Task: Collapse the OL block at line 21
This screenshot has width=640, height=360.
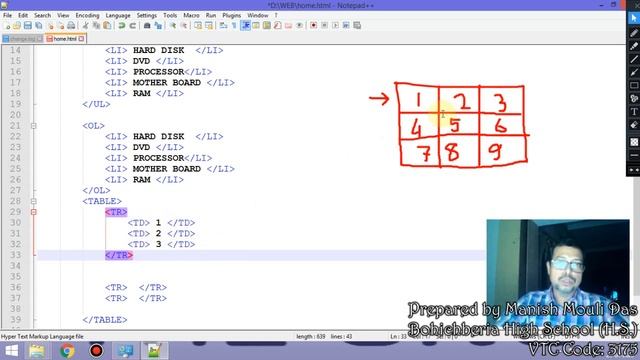Action: 34,126
